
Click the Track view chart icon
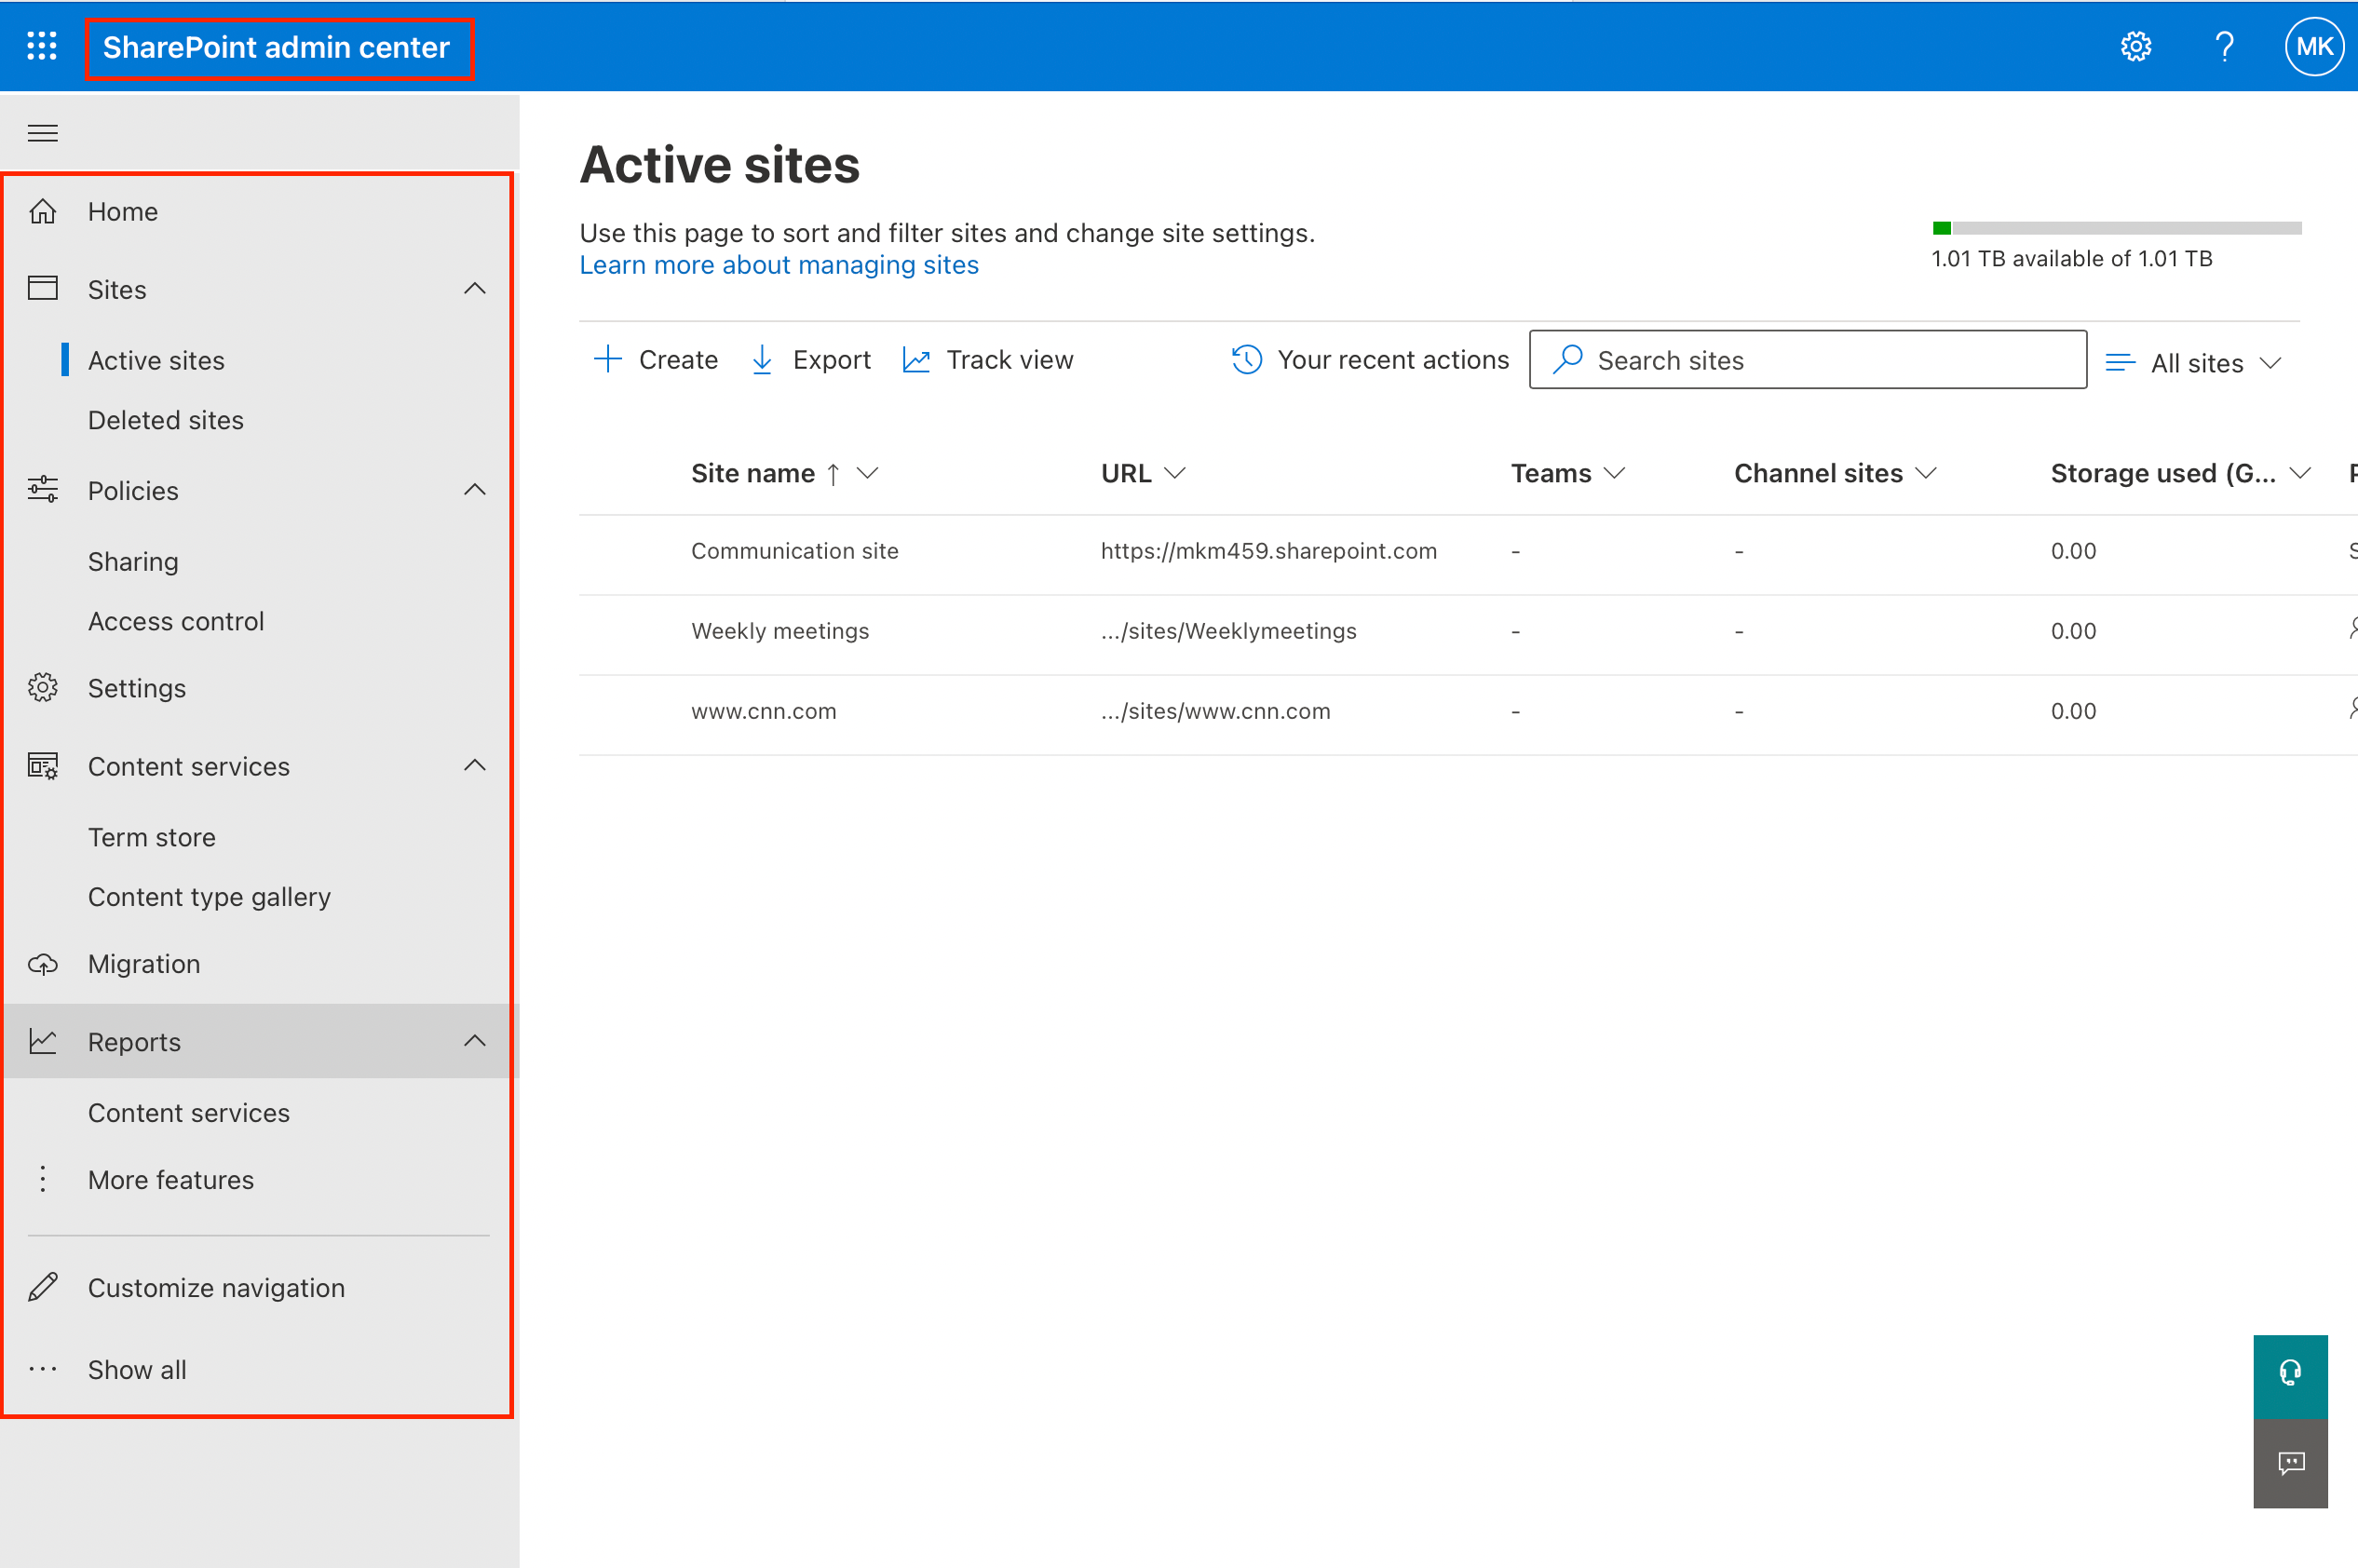tap(916, 360)
